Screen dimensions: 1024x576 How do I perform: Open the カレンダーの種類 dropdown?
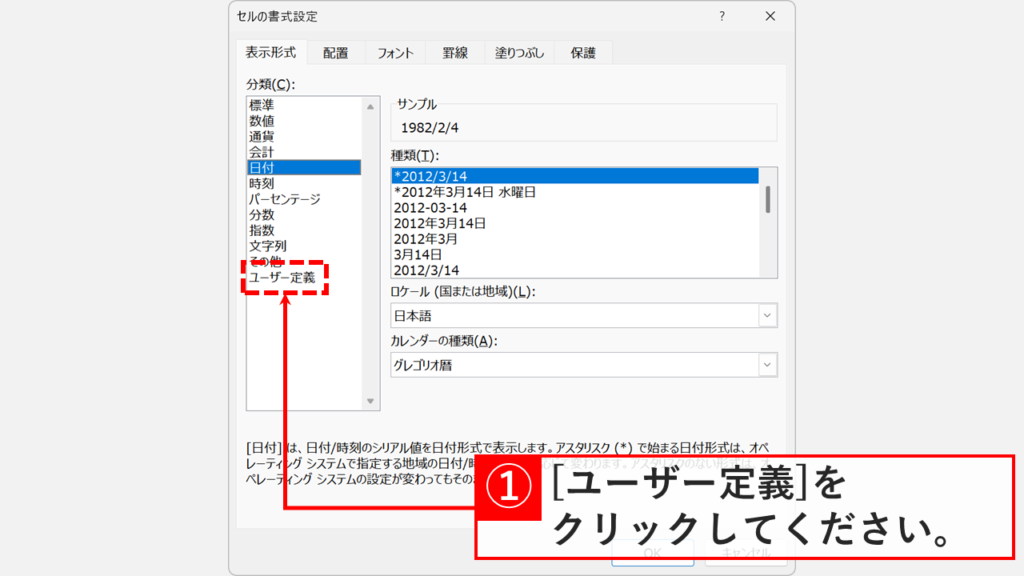tap(766, 364)
